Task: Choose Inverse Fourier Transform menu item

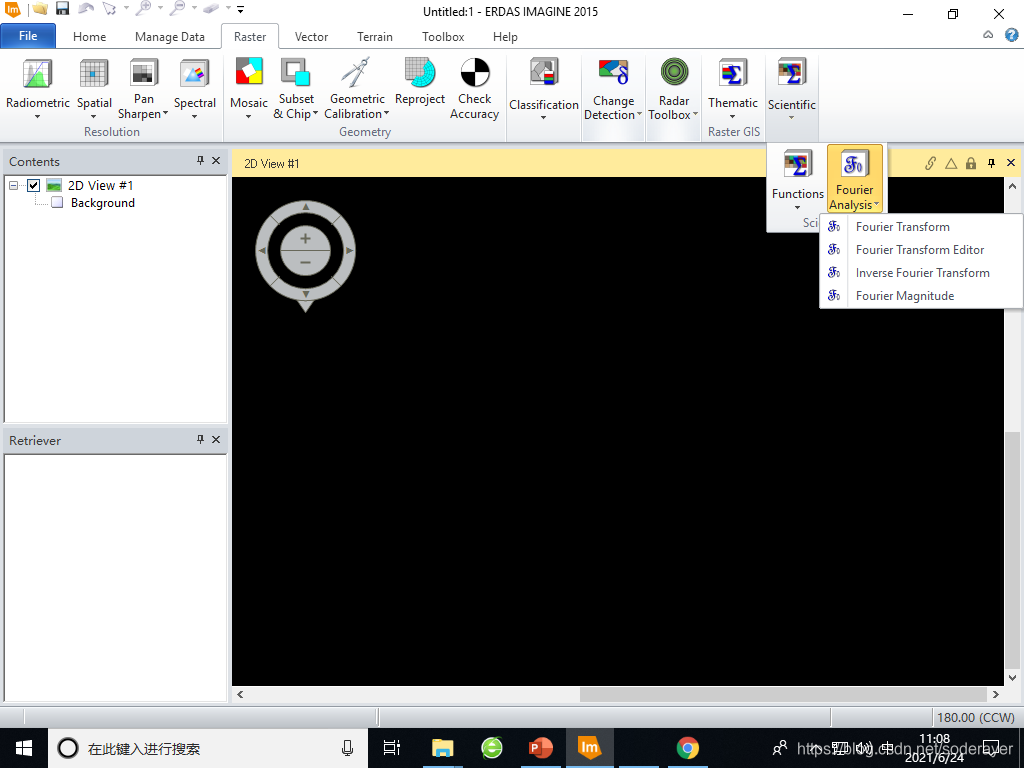Action: 921,272
